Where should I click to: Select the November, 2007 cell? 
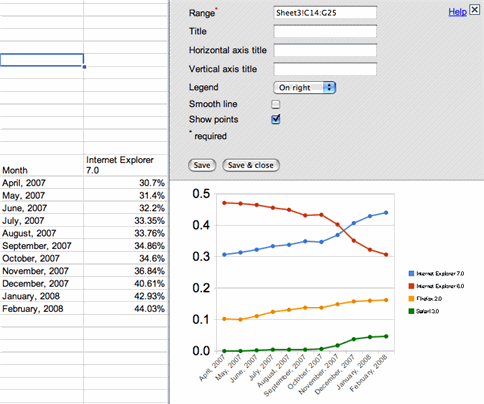point(42,271)
